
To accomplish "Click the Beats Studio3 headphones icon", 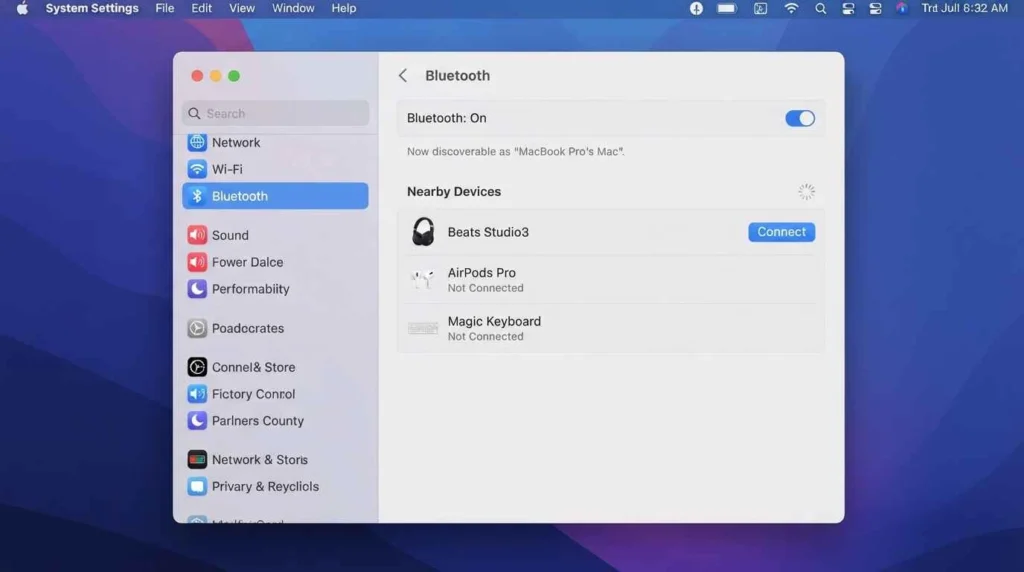I will (423, 232).
